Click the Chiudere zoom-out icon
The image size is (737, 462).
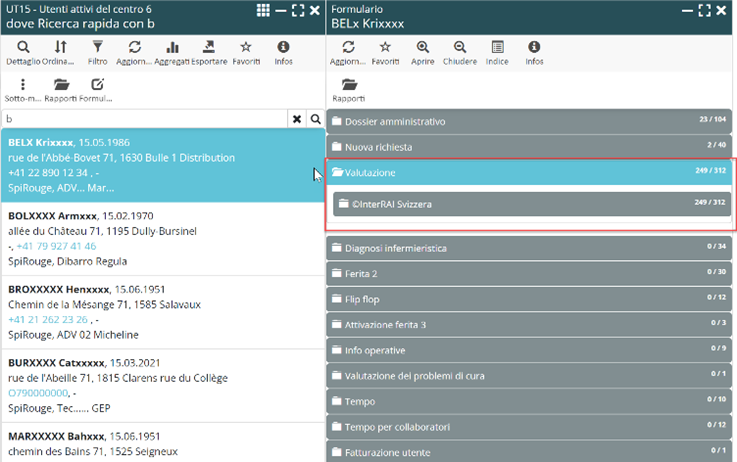click(x=459, y=47)
